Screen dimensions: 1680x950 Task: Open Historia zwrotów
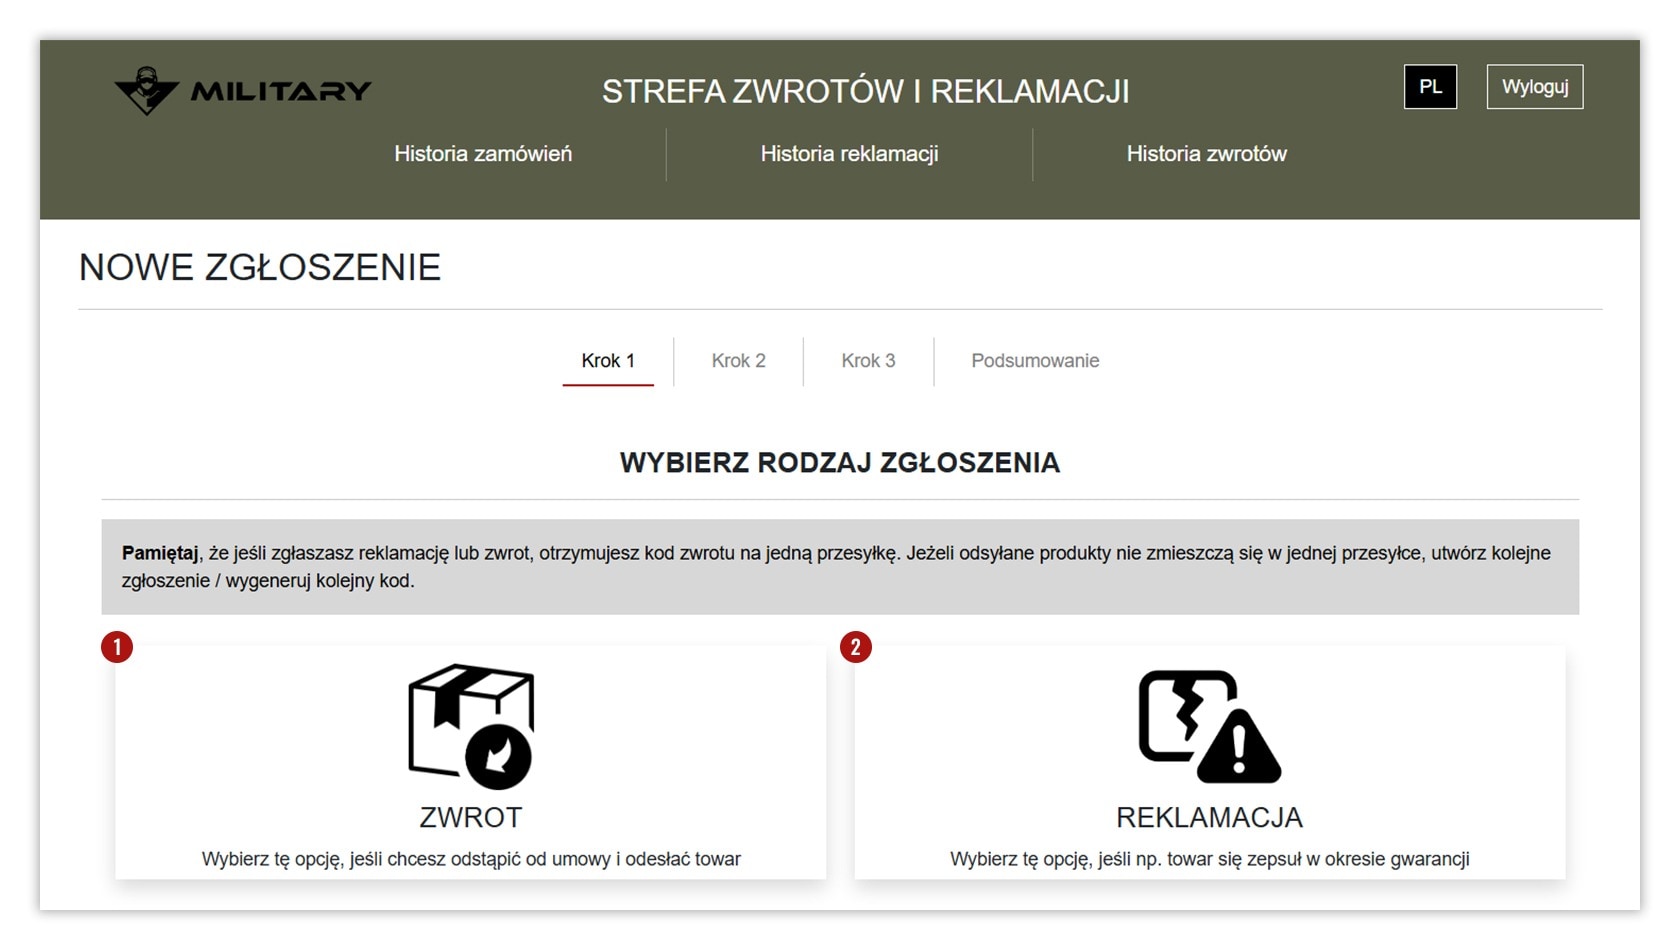click(x=1207, y=154)
